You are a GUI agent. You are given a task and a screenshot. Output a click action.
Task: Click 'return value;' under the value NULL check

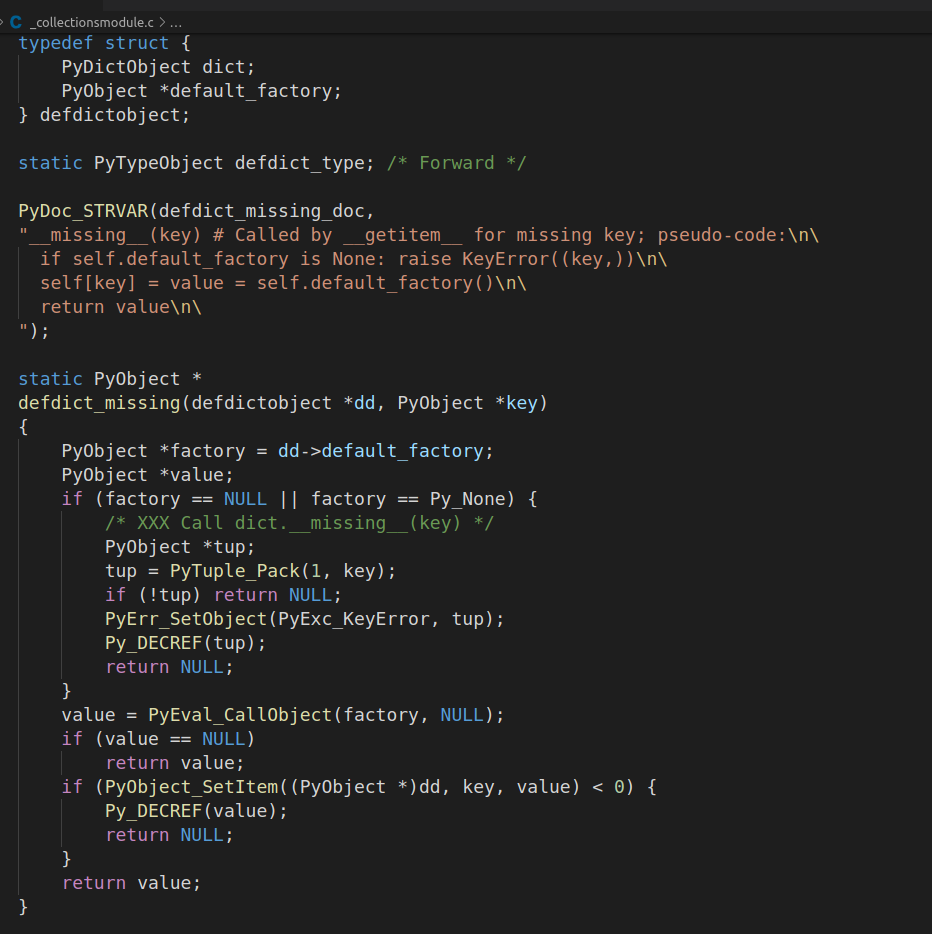click(x=174, y=763)
